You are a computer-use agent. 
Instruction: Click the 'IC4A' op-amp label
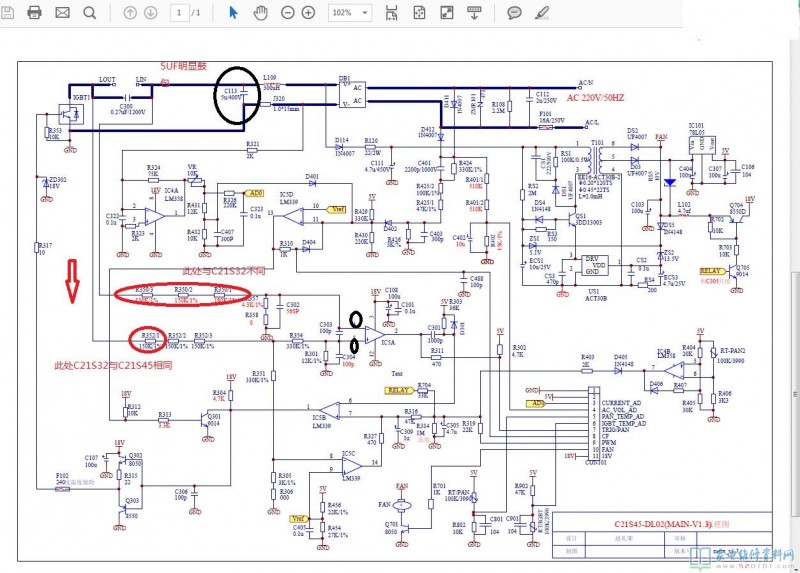(171, 191)
